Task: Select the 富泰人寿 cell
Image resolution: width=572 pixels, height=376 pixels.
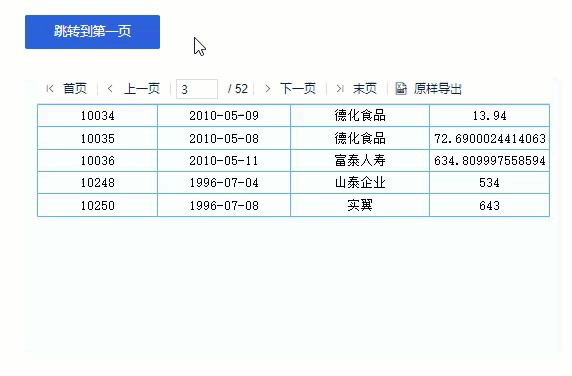Action: (x=360, y=160)
